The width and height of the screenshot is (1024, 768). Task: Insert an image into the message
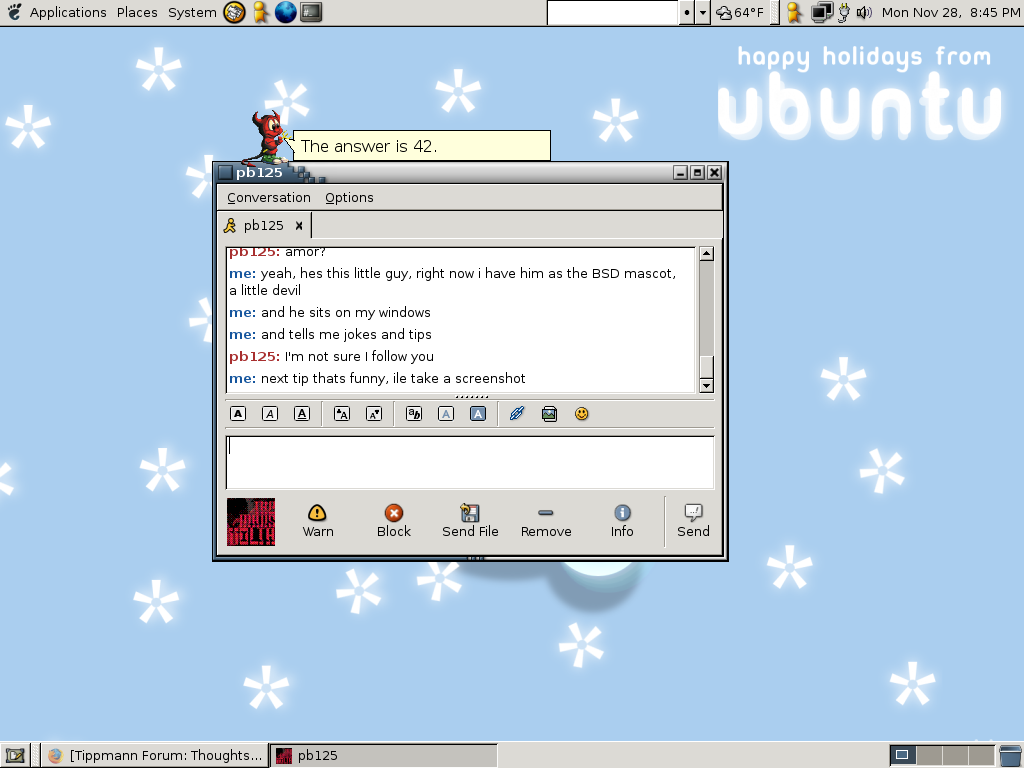549,414
